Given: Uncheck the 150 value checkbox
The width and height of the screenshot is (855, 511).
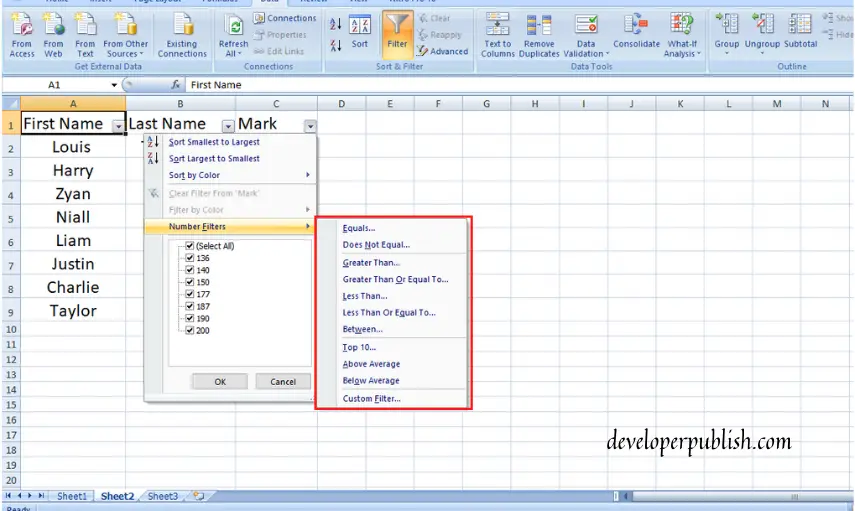Looking at the screenshot, I should tap(190, 282).
